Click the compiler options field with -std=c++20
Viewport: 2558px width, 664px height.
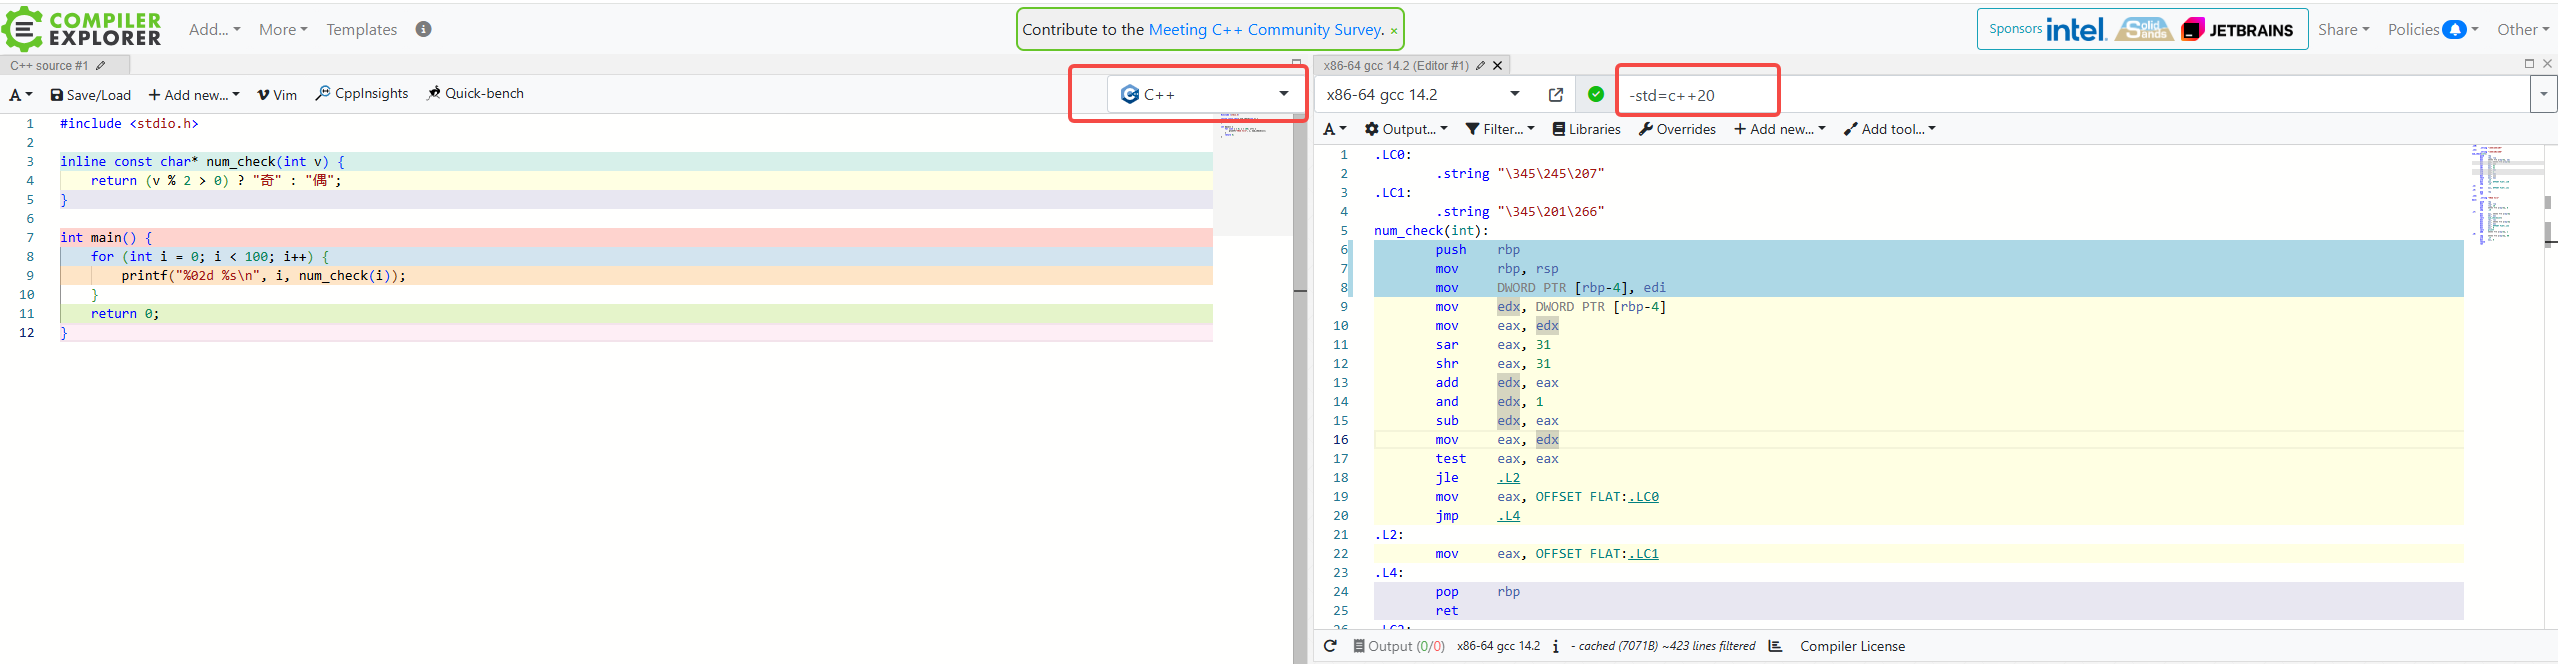tap(2072, 95)
